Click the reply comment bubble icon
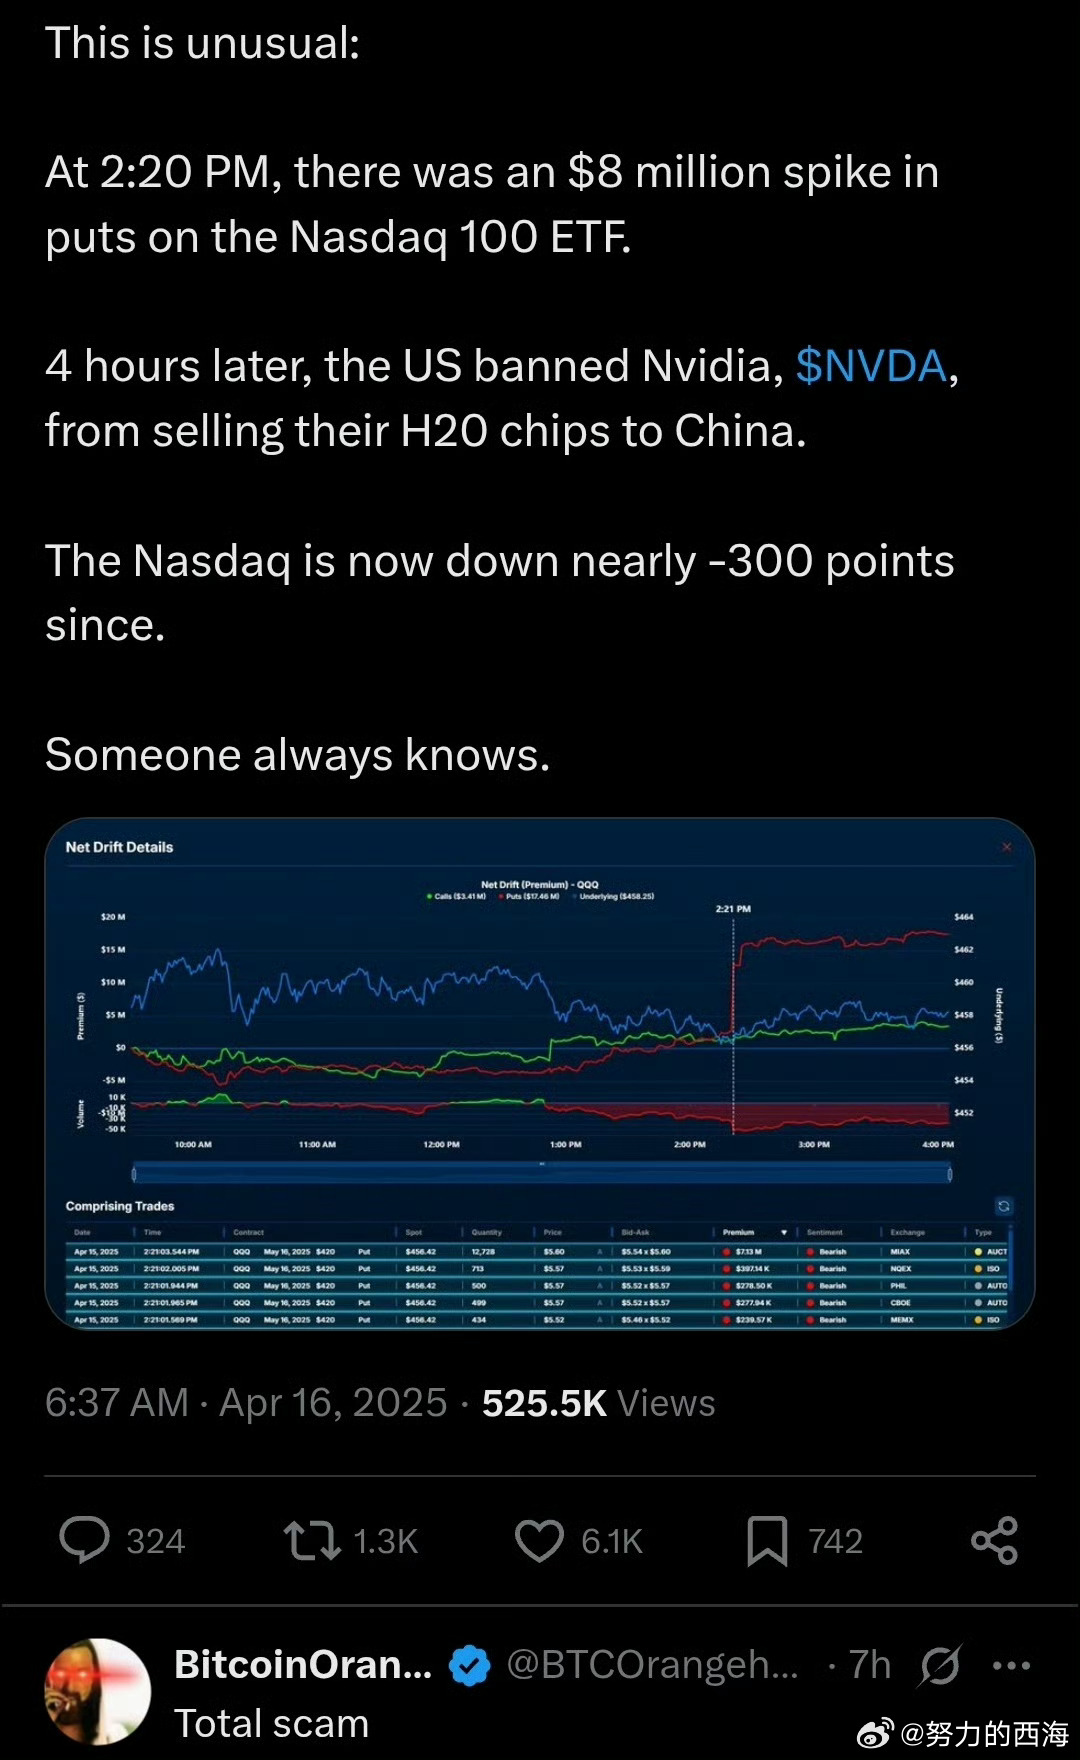The height and width of the screenshot is (1760, 1080). pos(85,1540)
